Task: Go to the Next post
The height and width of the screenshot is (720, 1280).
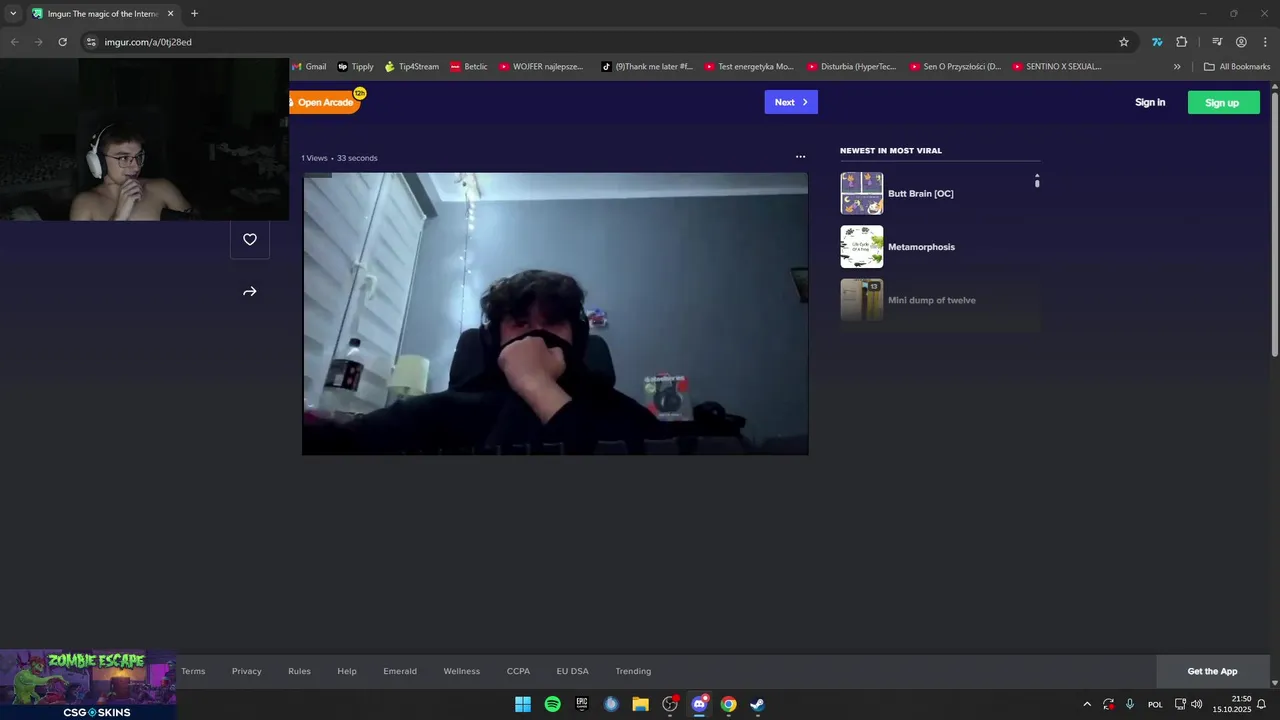Action: [791, 102]
